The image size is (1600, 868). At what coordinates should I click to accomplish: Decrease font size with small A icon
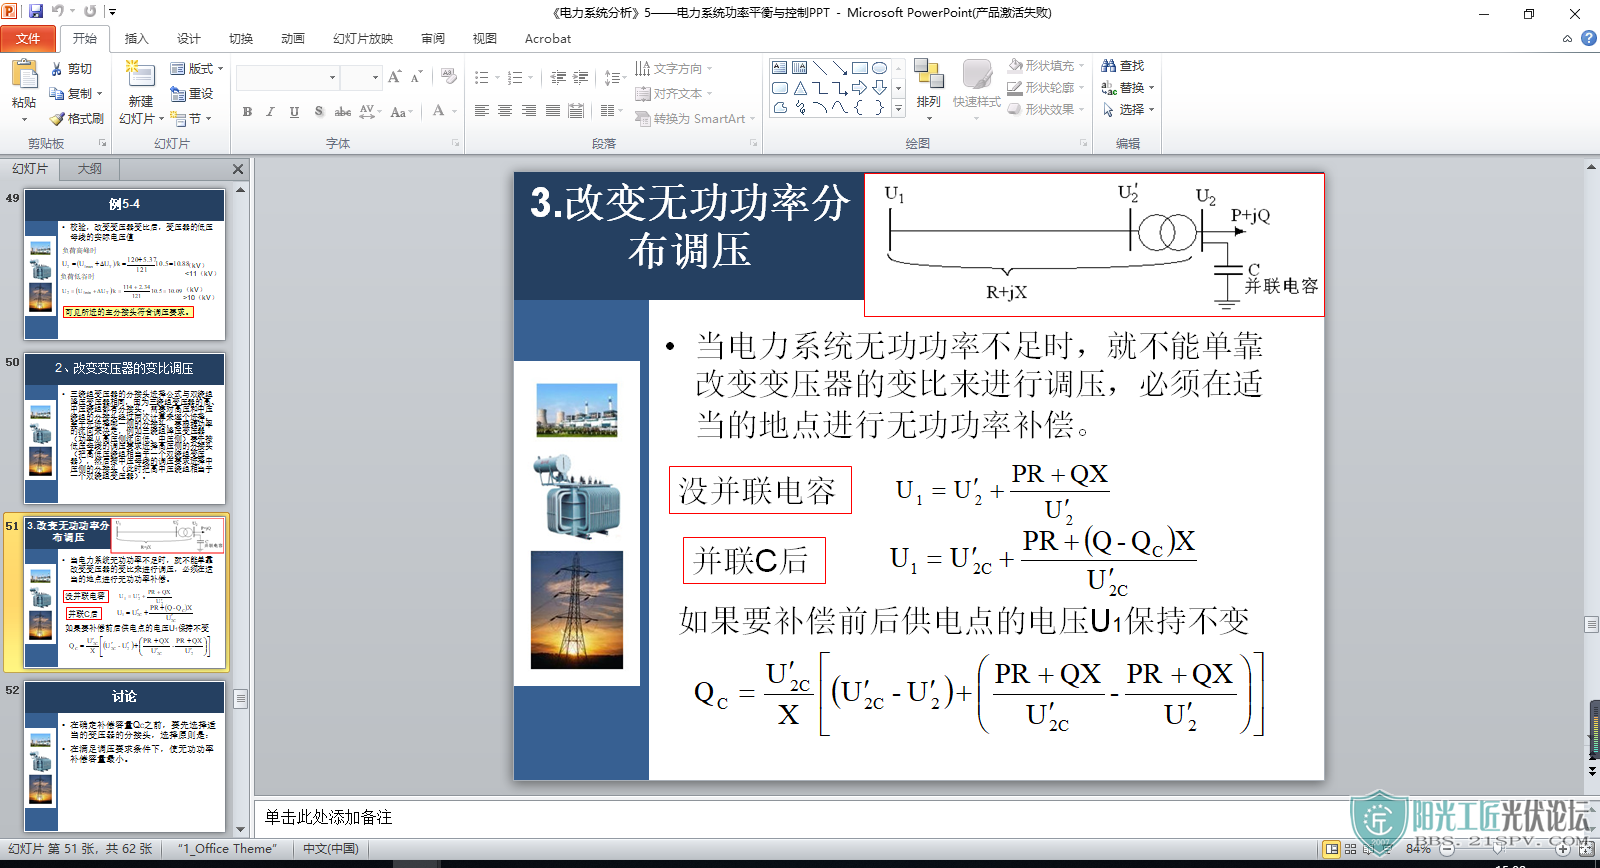tap(416, 77)
